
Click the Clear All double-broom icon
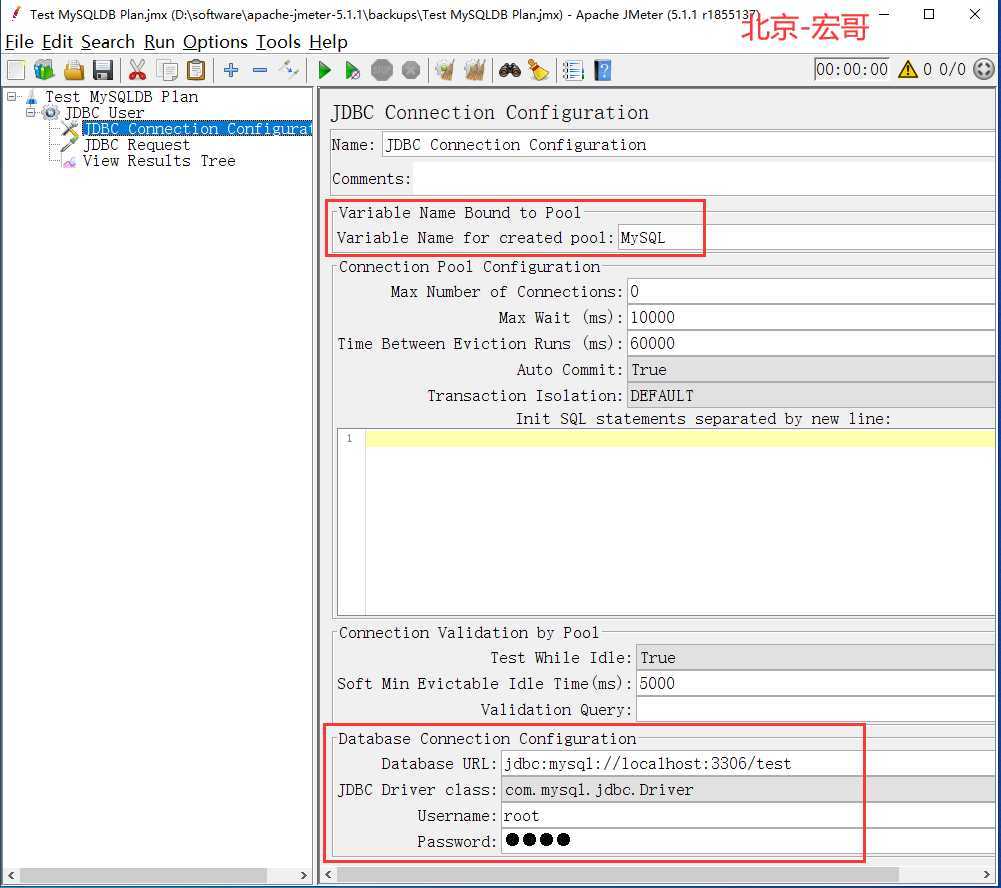pyautogui.click(x=474, y=70)
